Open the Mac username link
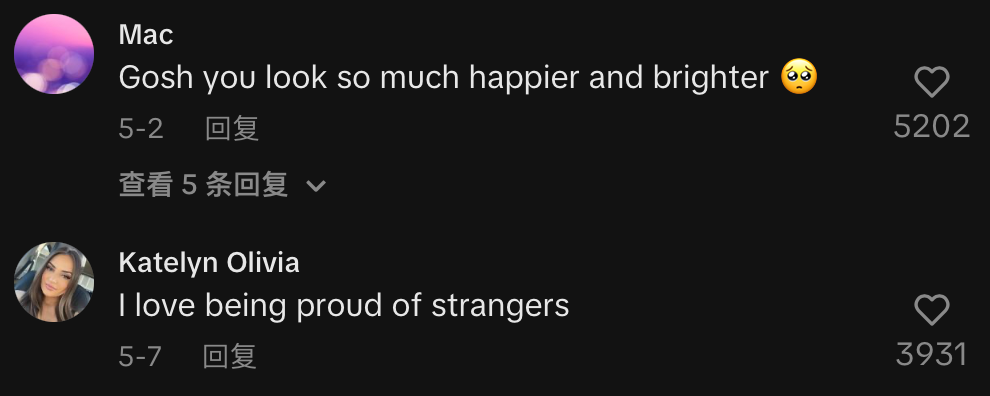 146,35
